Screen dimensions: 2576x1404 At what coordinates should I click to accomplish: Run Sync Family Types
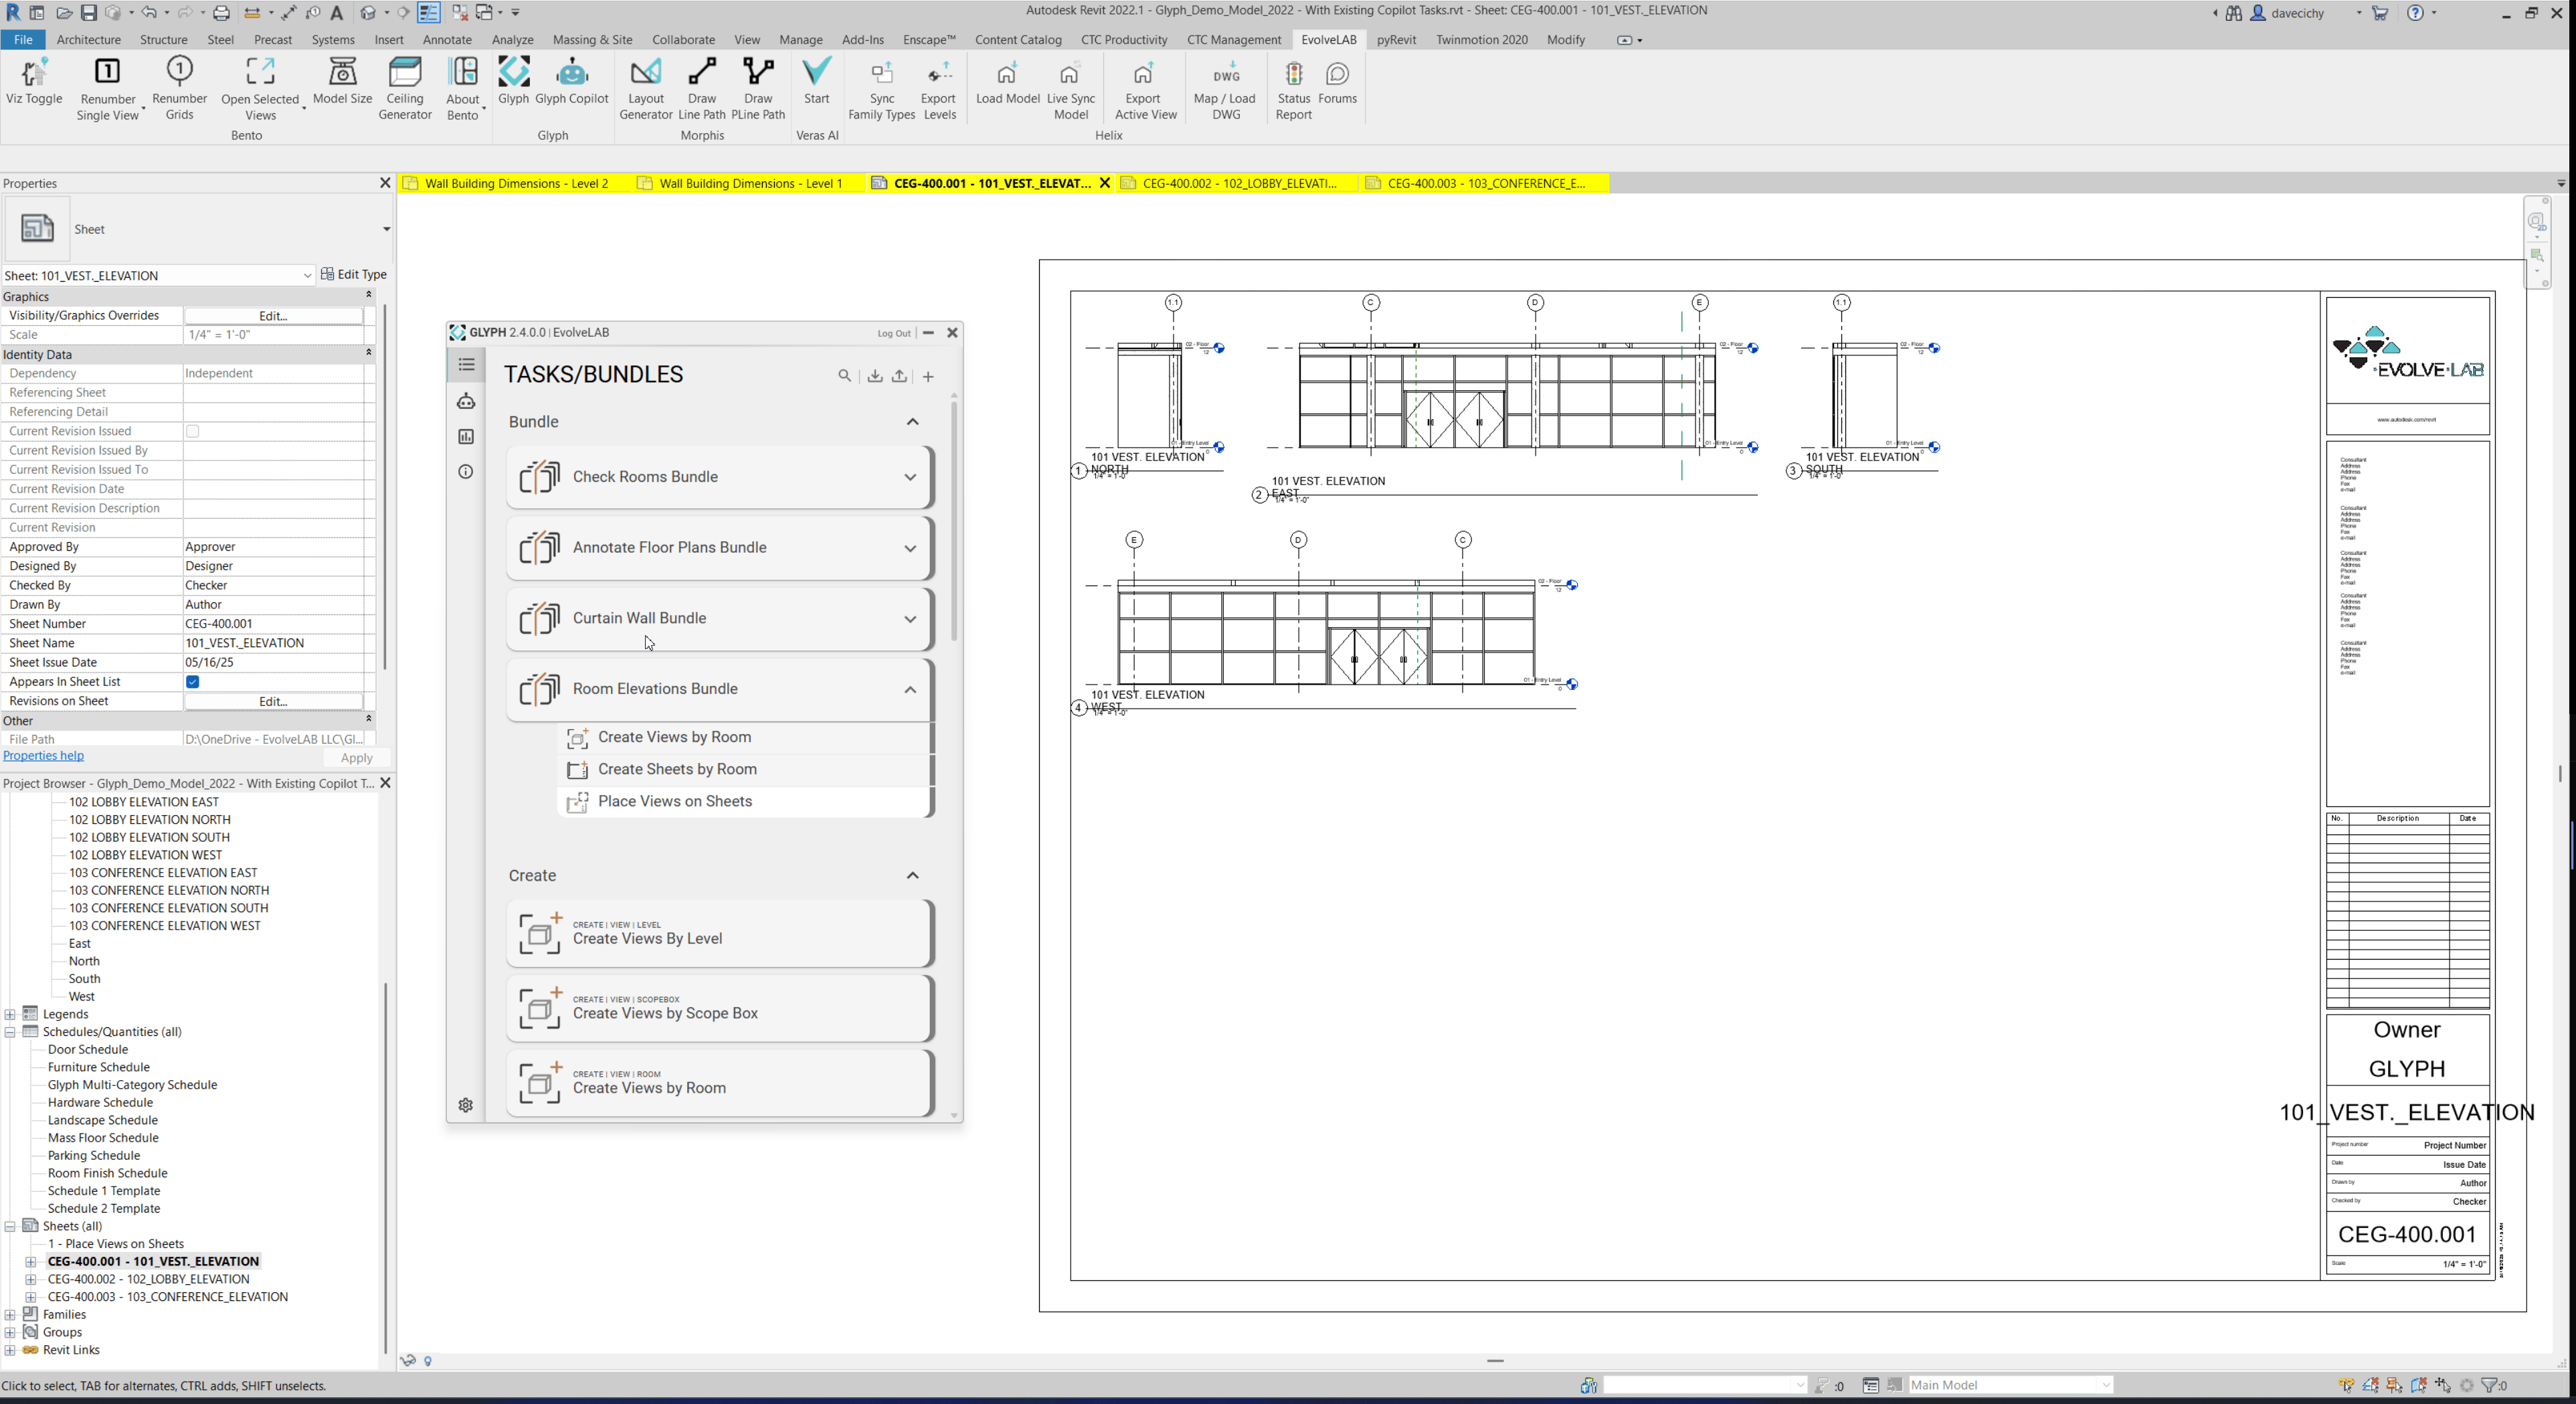click(882, 88)
